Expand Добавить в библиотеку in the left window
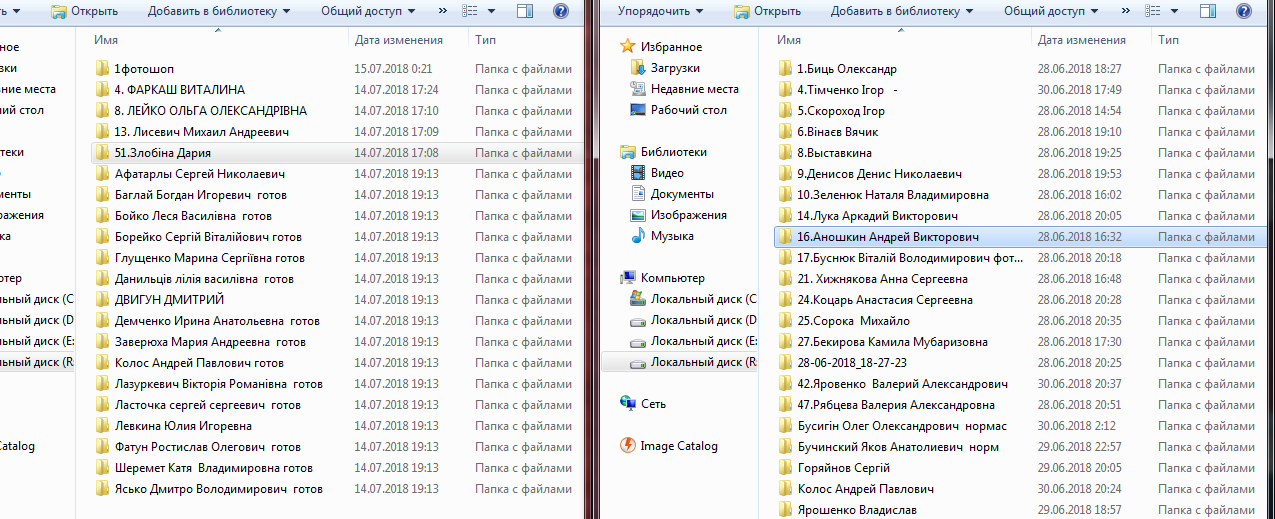Viewport: 1275px width, 519px height. [219, 11]
